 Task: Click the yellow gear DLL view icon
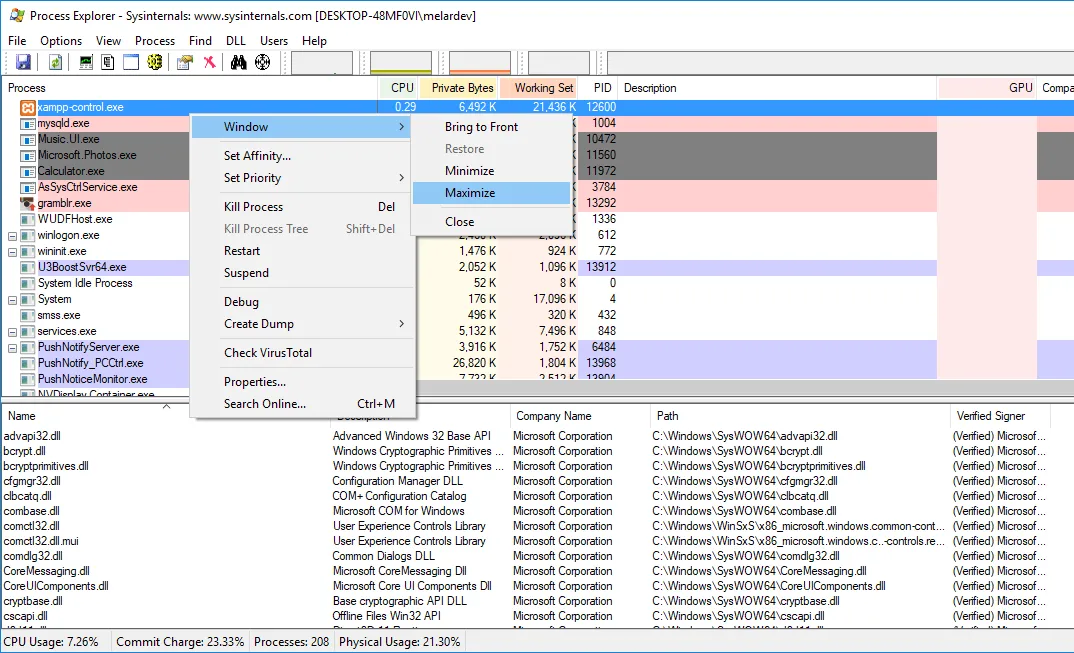155,62
